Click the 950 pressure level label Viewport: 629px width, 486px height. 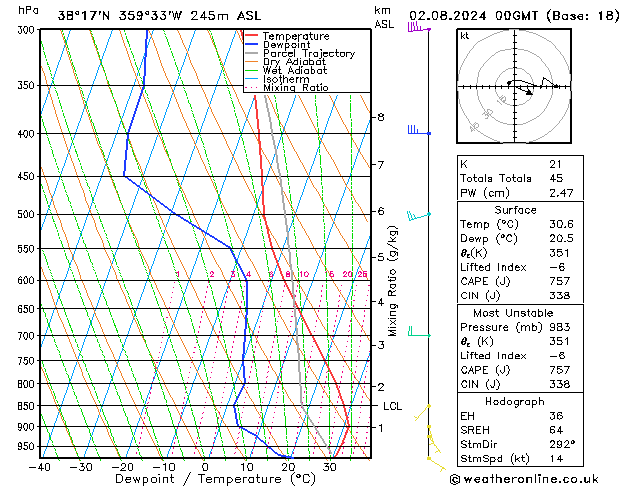click(x=28, y=447)
